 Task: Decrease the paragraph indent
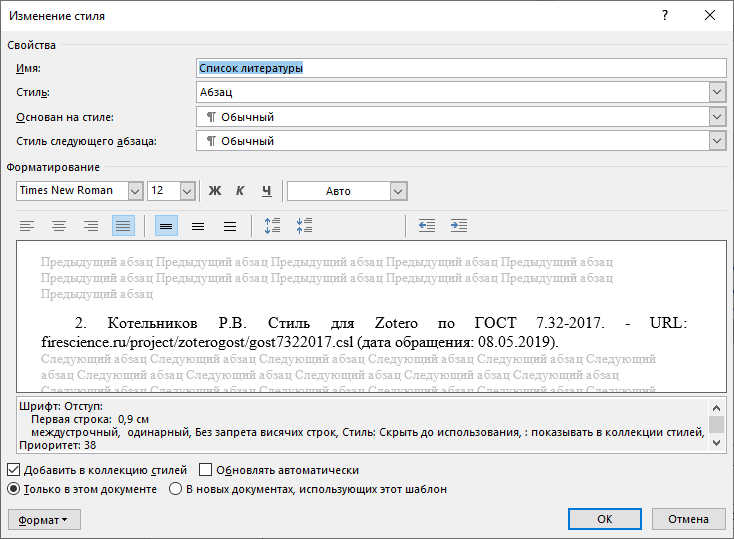coord(427,226)
